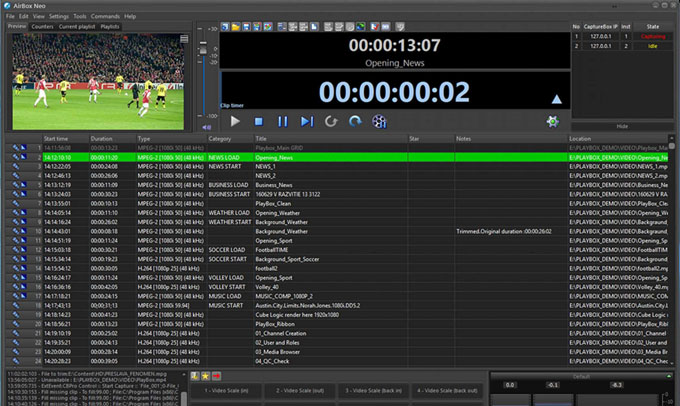Click the football match preview thumbnail

point(98,82)
